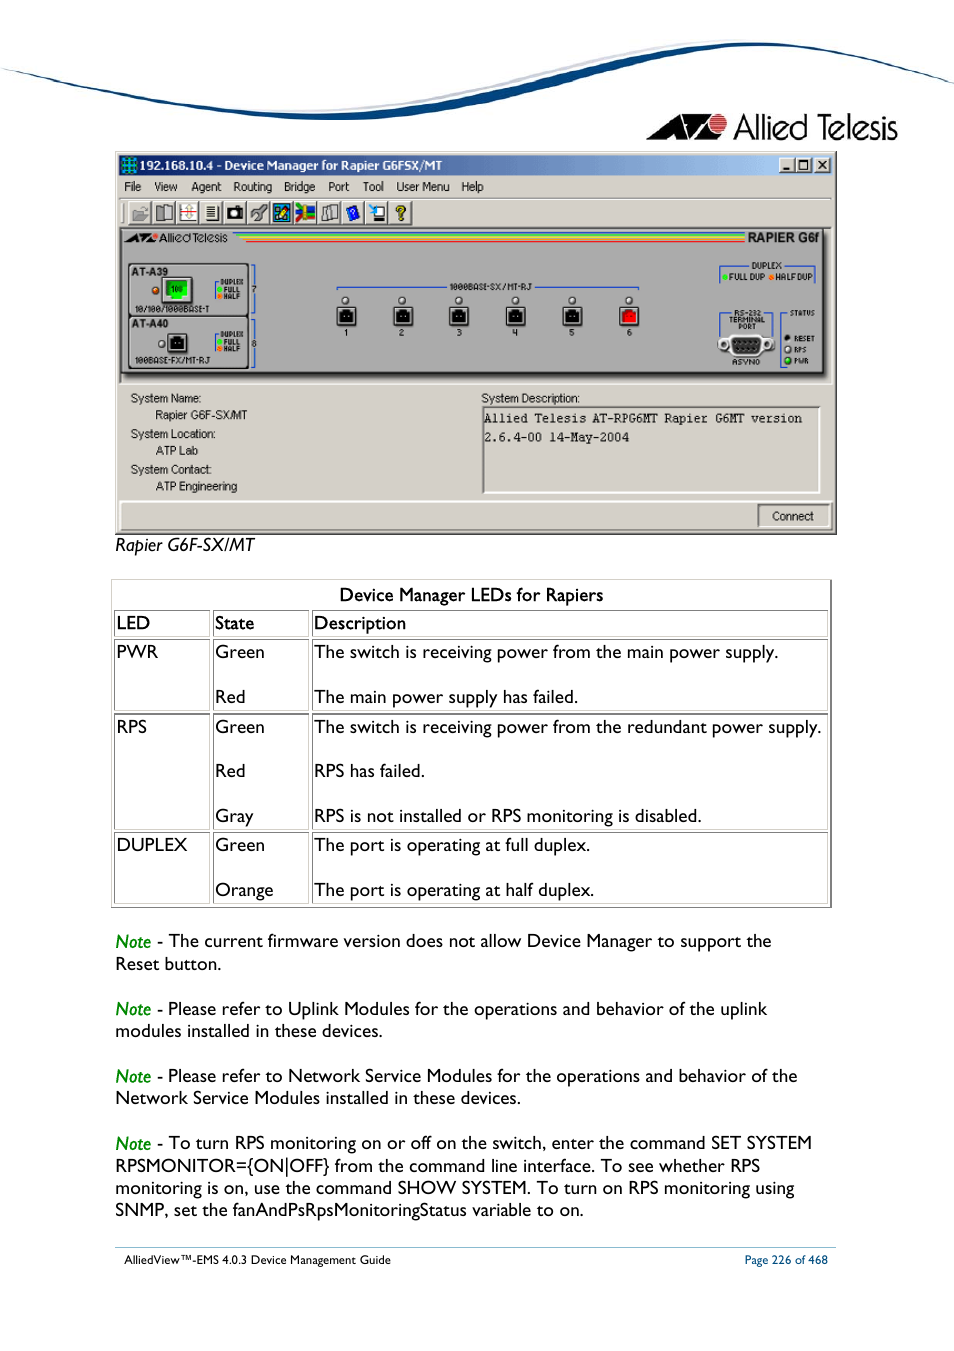Open the Port menu
The width and height of the screenshot is (954, 1351).
(x=339, y=187)
